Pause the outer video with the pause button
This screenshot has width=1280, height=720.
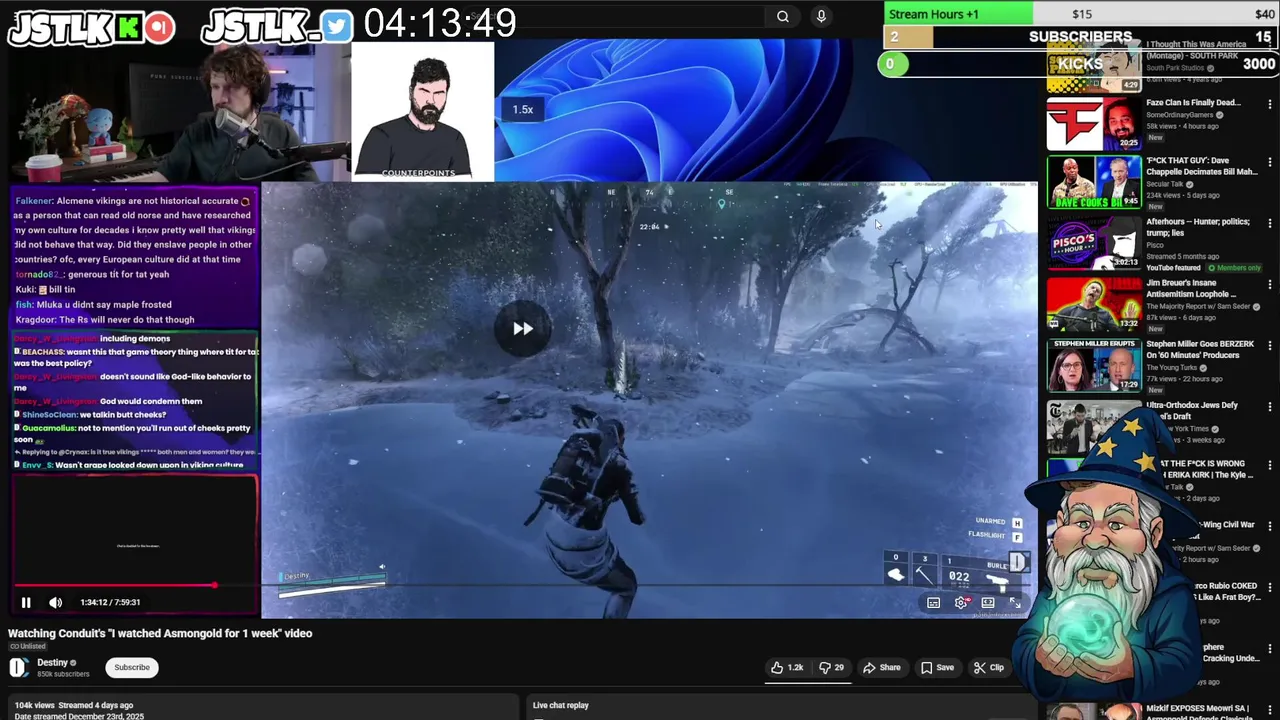(26, 602)
